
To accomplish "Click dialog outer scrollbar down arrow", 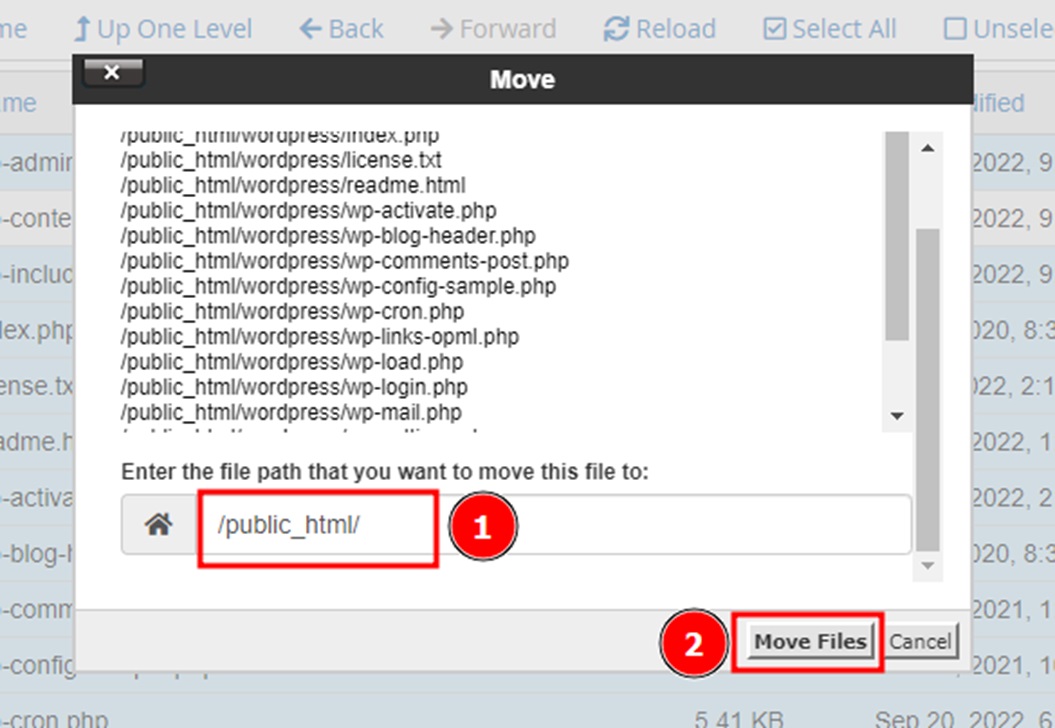I will 928,566.
